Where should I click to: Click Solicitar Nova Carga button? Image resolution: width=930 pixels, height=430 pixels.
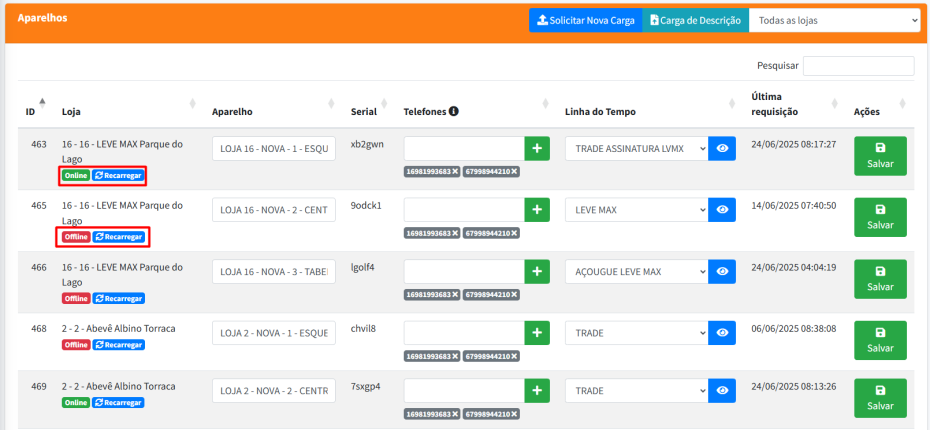pos(585,20)
